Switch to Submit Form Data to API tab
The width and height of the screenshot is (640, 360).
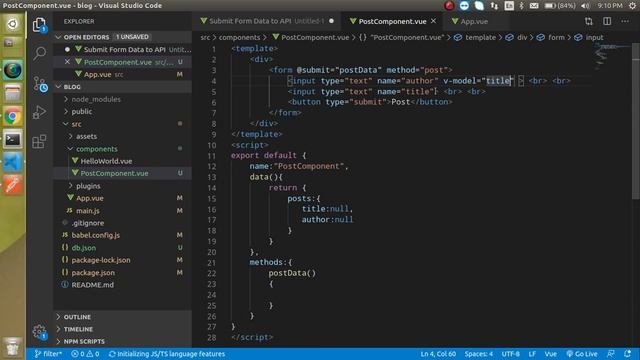click(x=267, y=21)
